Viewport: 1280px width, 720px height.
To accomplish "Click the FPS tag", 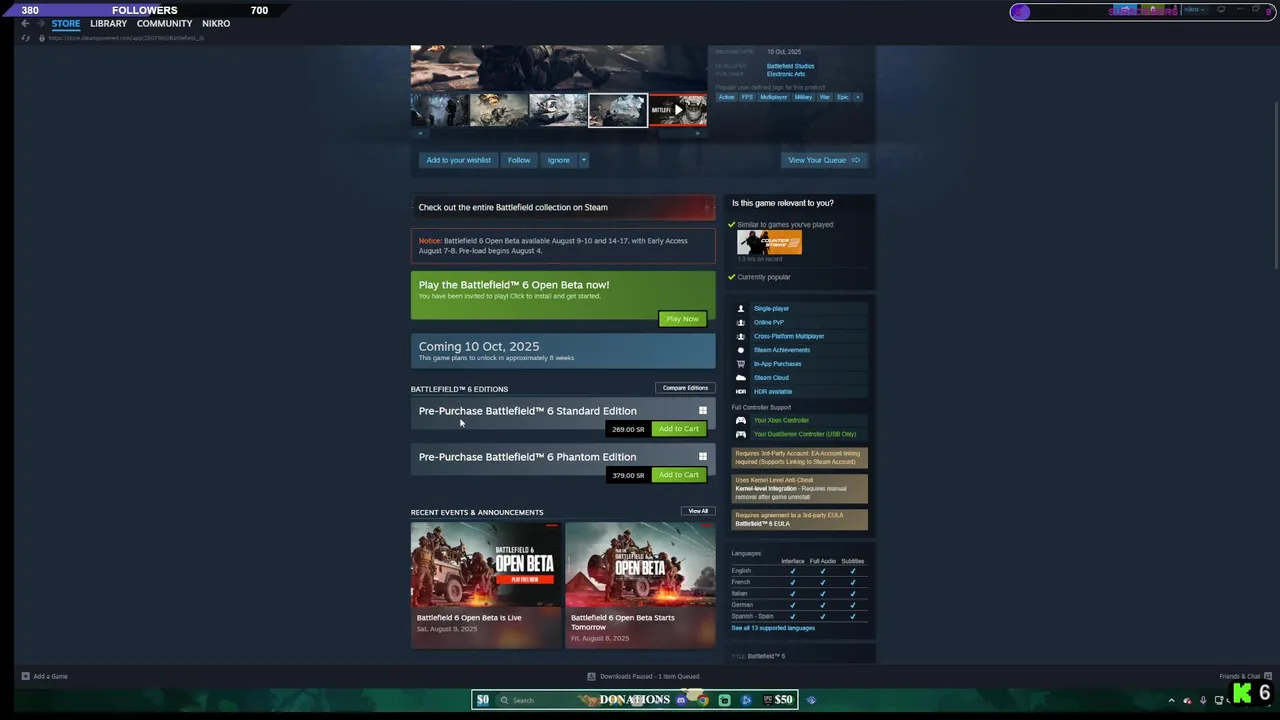I will coord(747,97).
